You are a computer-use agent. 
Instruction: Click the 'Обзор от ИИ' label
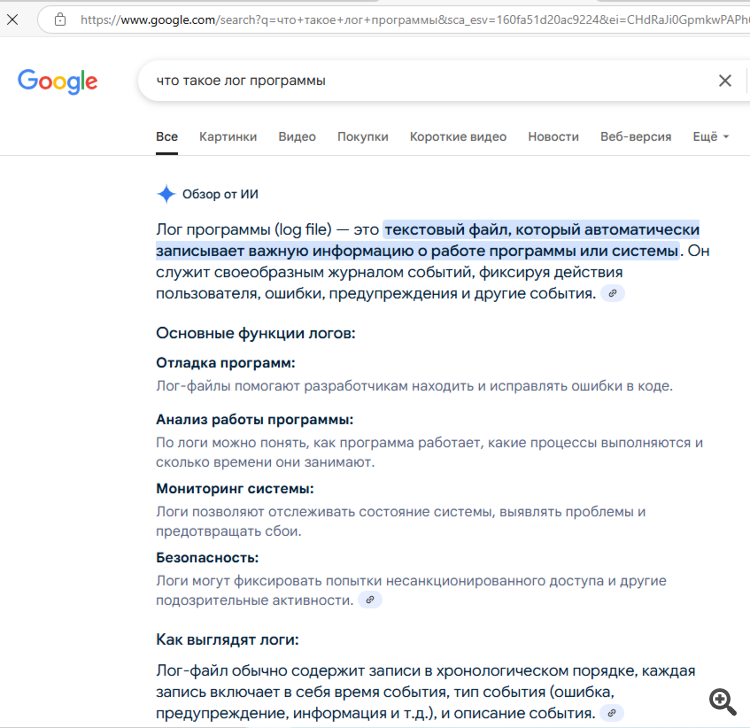[x=221, y=194]
